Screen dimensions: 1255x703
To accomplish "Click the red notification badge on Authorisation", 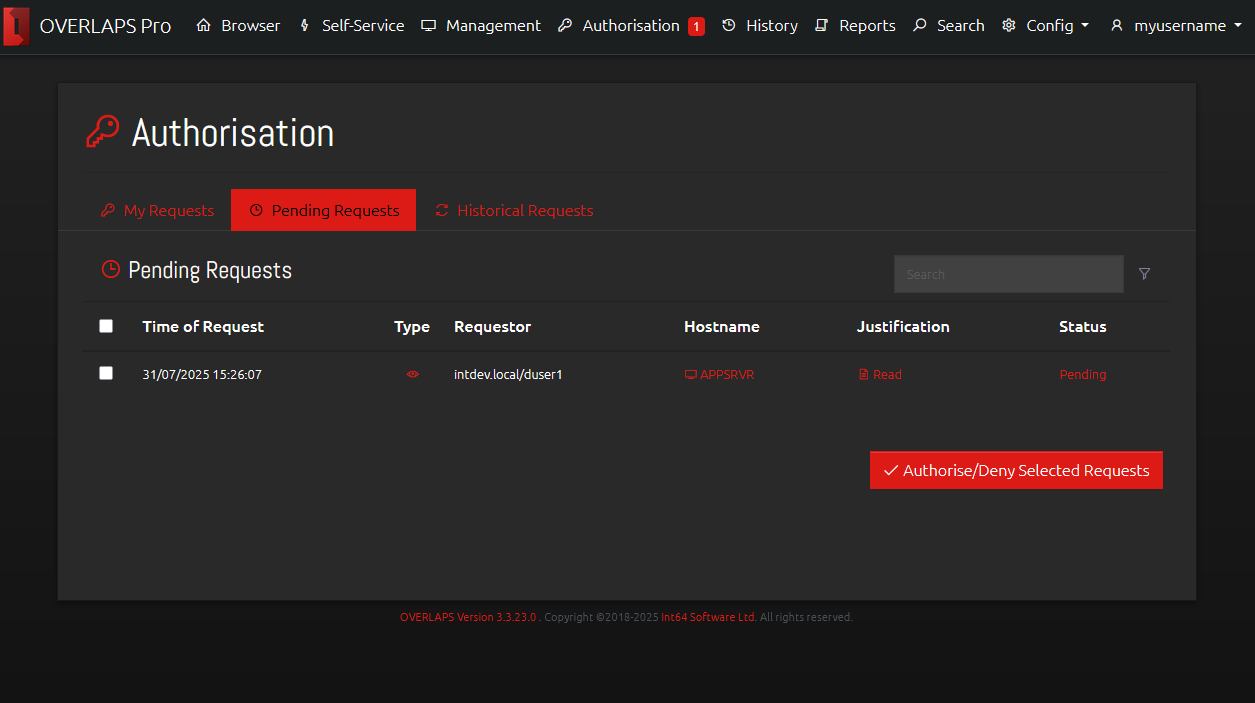I will (x=696, y=26).
